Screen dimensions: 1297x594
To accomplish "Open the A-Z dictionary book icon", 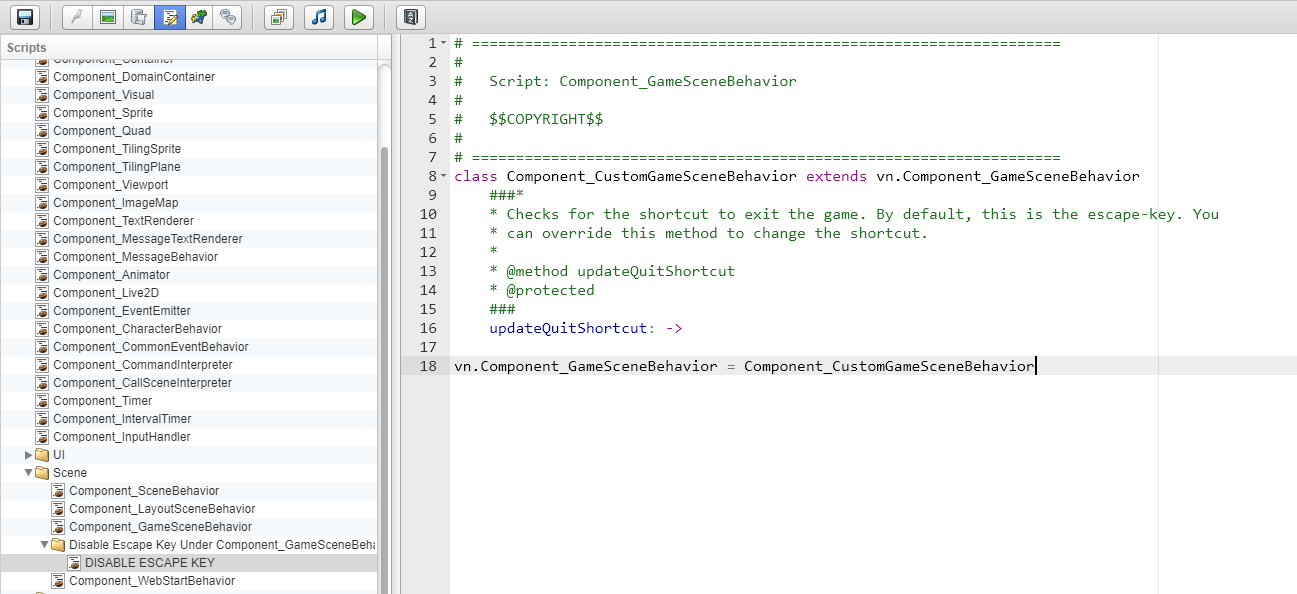I will coord(411,17).
